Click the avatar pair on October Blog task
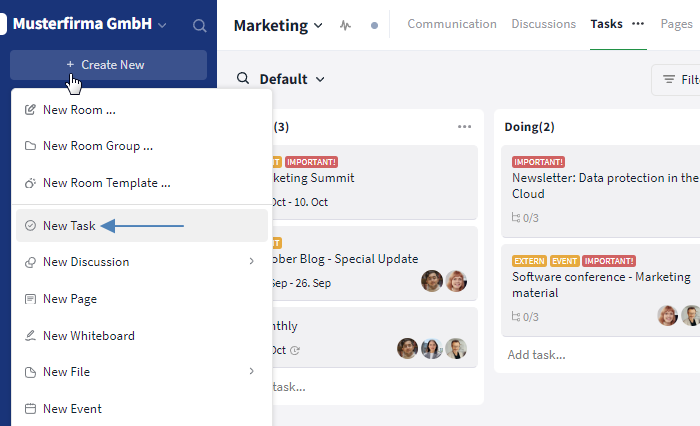This screenshot has height=426, width=700. (x=444, y=282)
